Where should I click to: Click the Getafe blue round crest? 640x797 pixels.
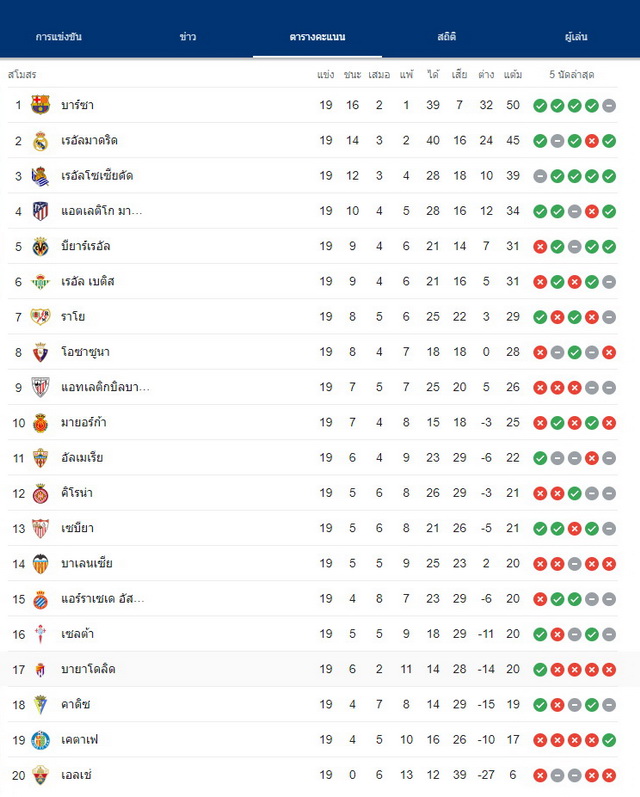click(x=40, y=740)
